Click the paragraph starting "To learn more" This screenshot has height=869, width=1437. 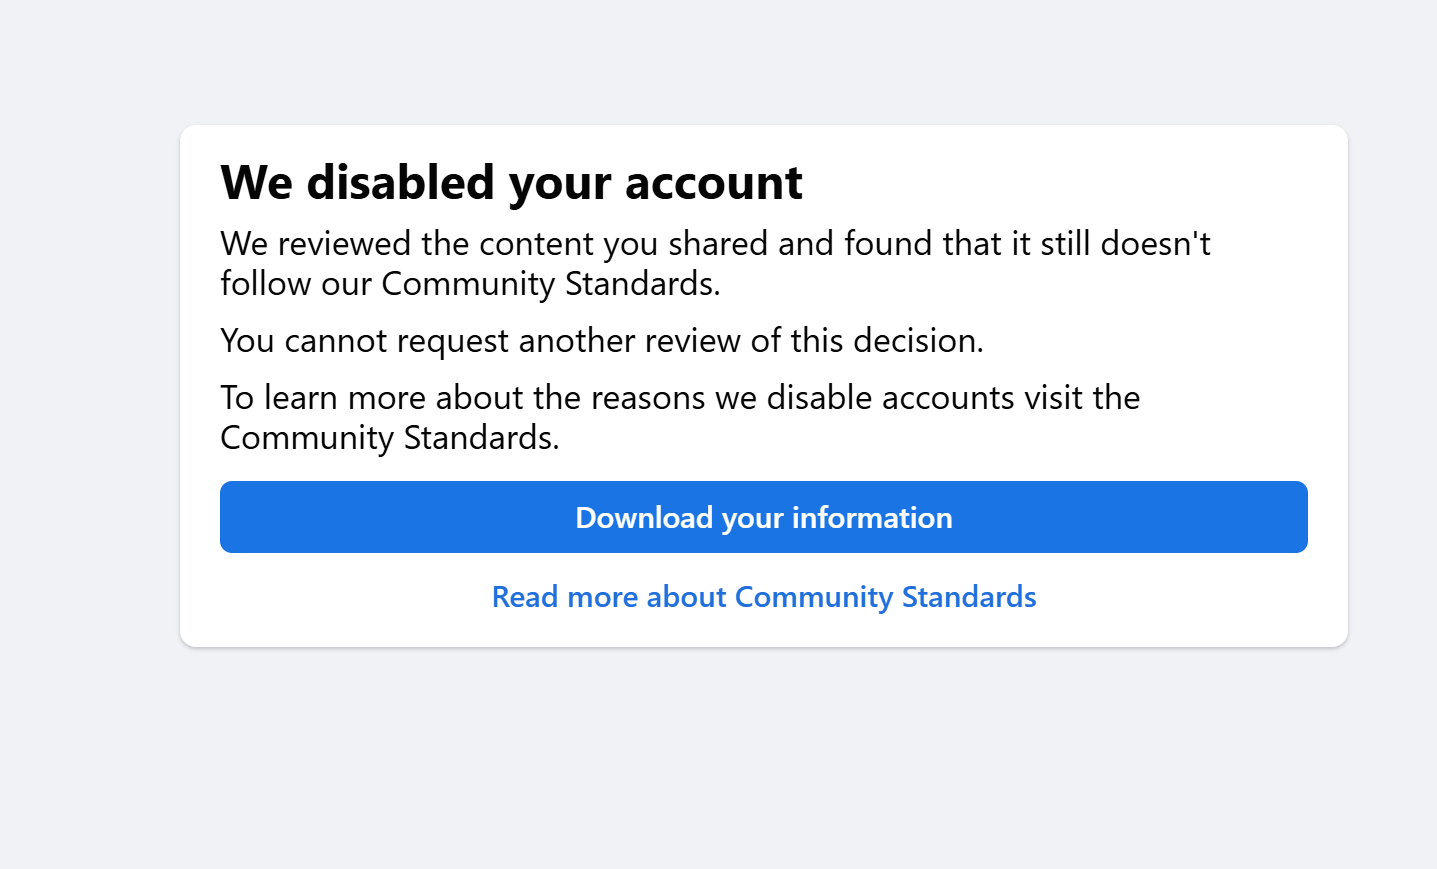point(680,417)
